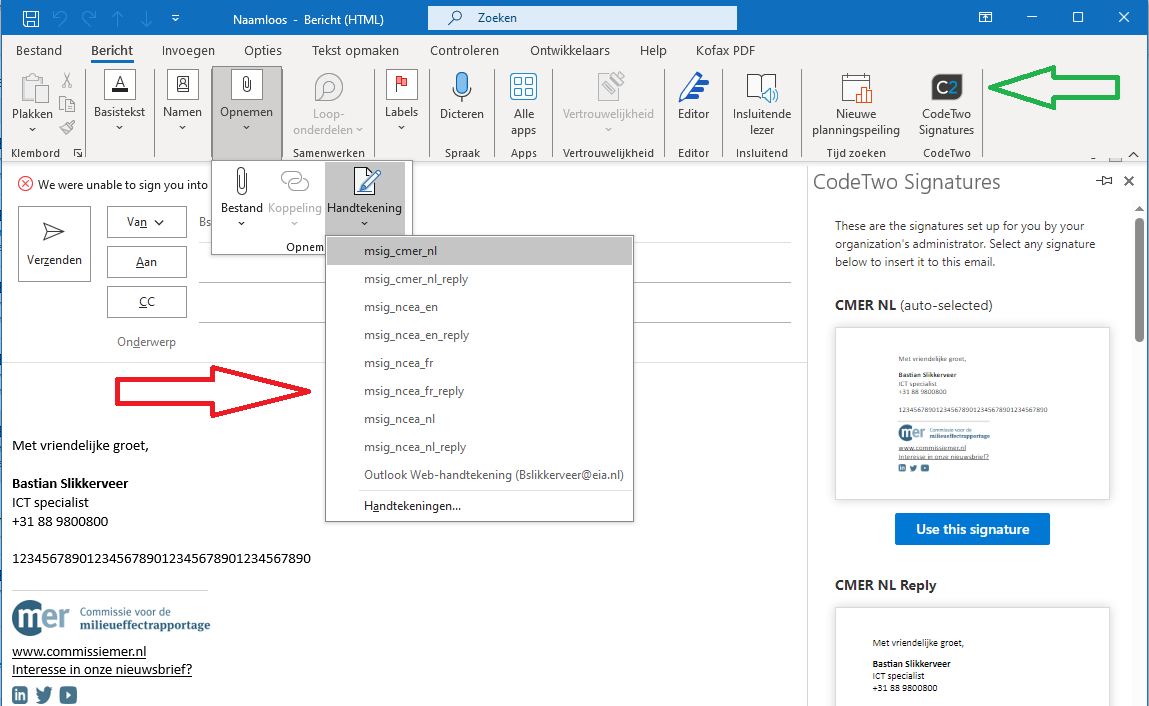Create a Nieuwe planningspeiling
The height and width of the screenshot is (706, 1149).
point(856,104)
